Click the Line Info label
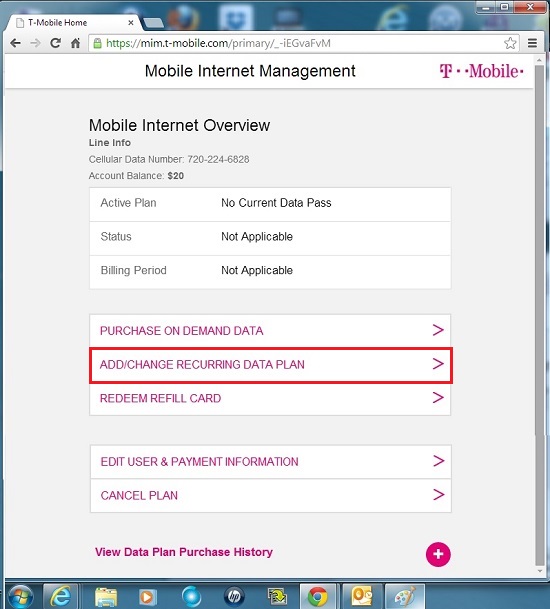The height and width of the screenshot is (609, 550). (x=110, y=143)
